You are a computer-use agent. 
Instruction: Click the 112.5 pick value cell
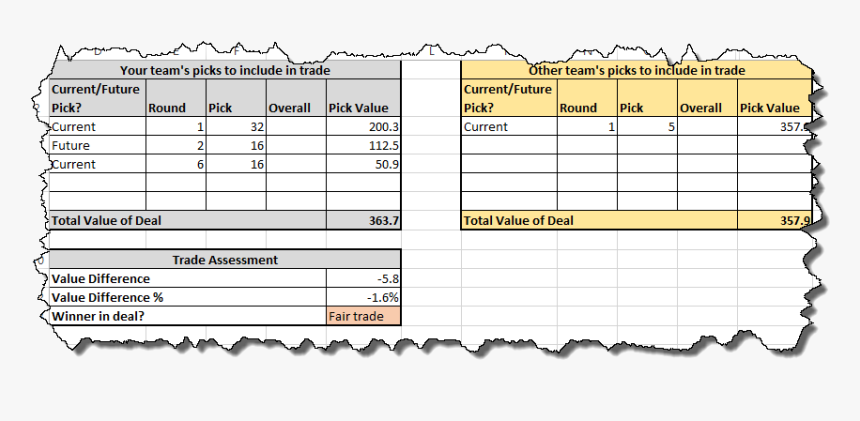point(363,146)
